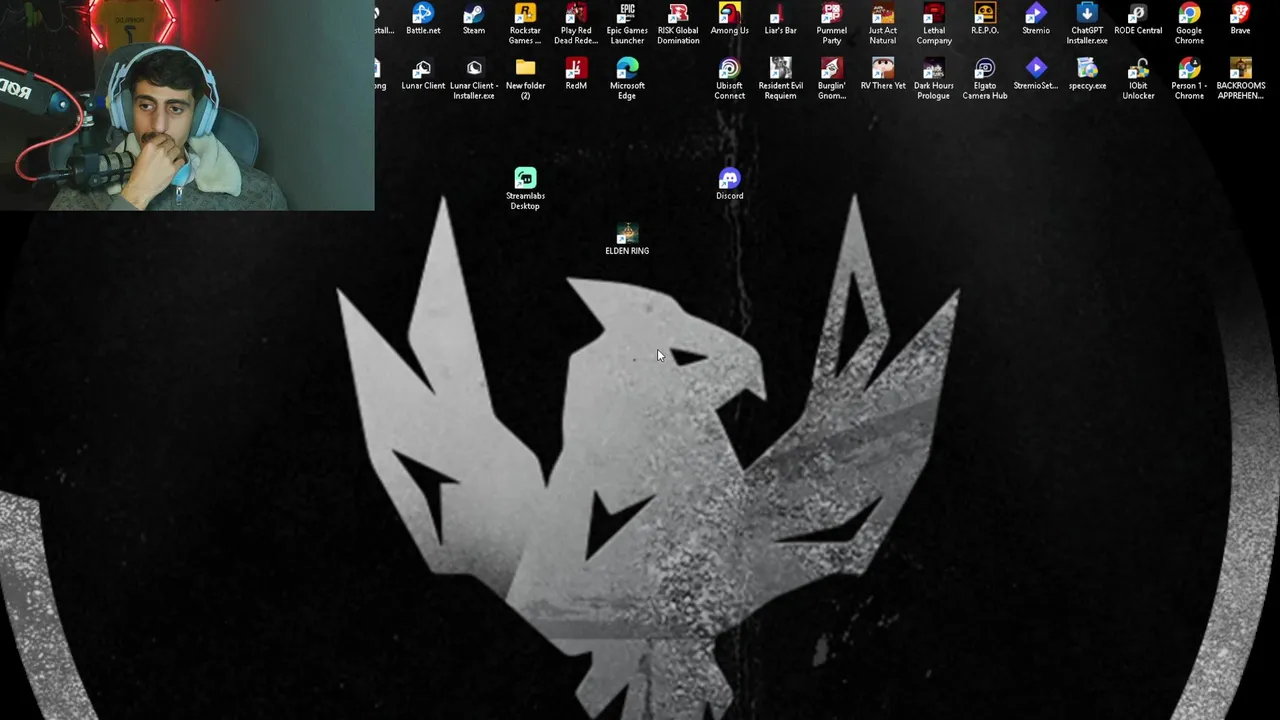The image size is (1280, 720).
Task: Launch Google Chrome from desktop
Action: pos(1189,24)
